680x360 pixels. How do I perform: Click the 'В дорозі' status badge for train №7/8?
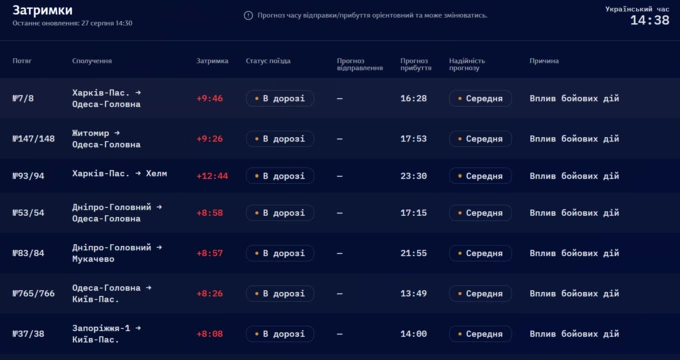coord(280,98)
